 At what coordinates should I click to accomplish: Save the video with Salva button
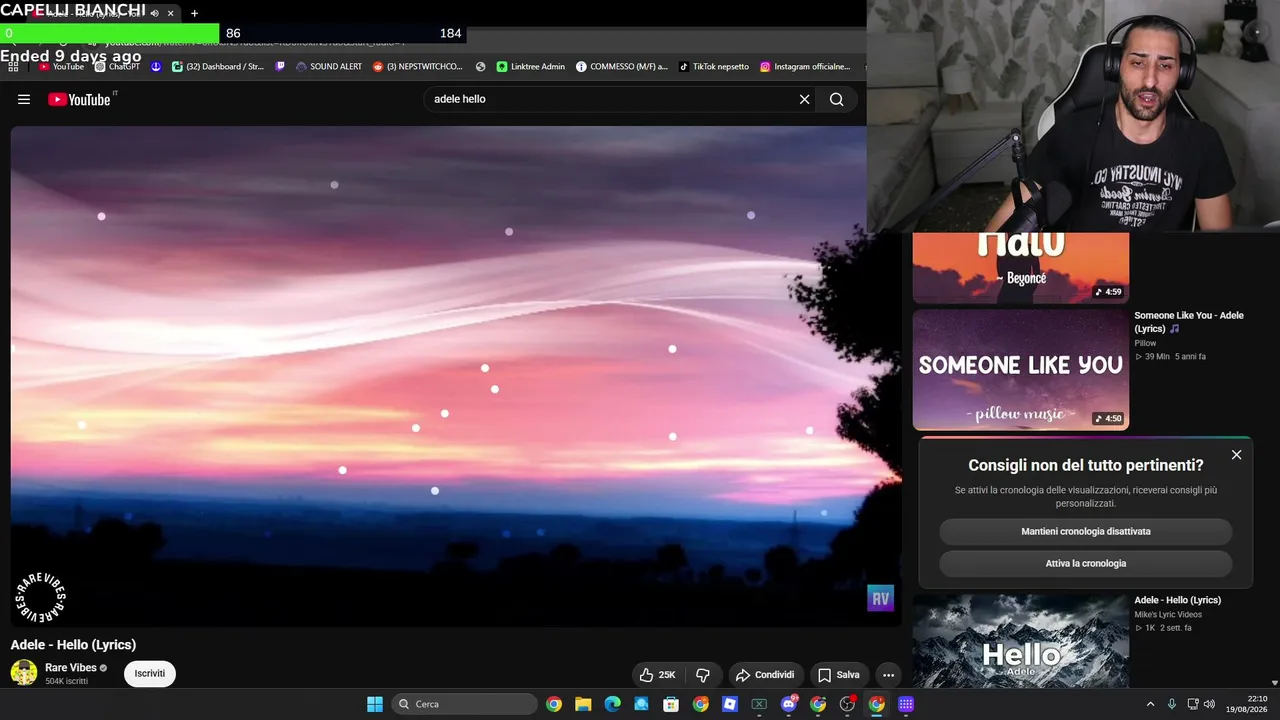coord(838,675)
